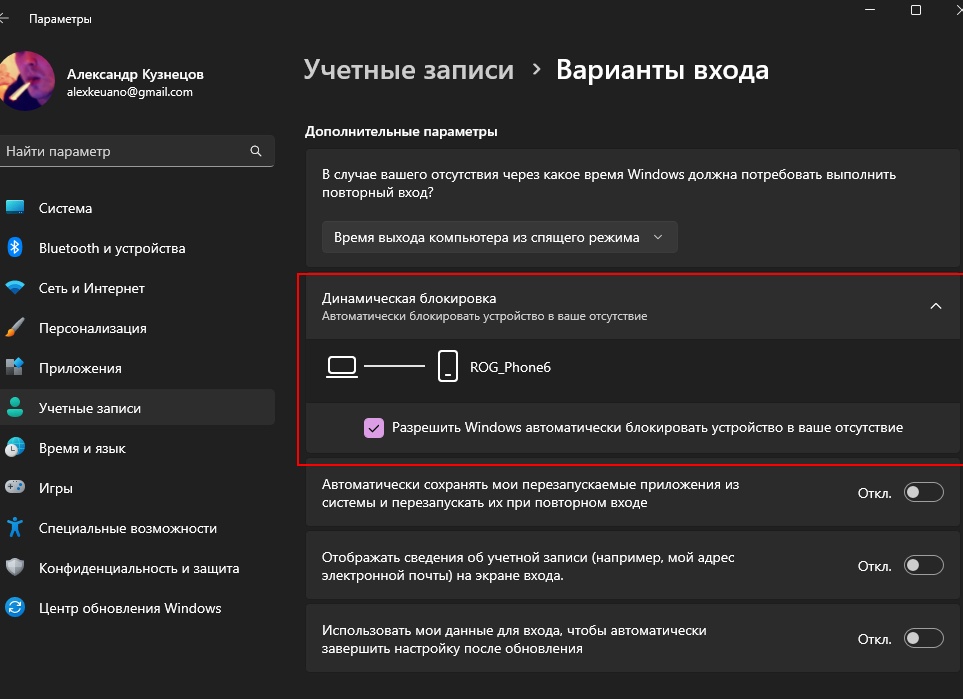Click the back arrow in title bar
This screenshot has width=963, height=699.
tap(4, 18)
